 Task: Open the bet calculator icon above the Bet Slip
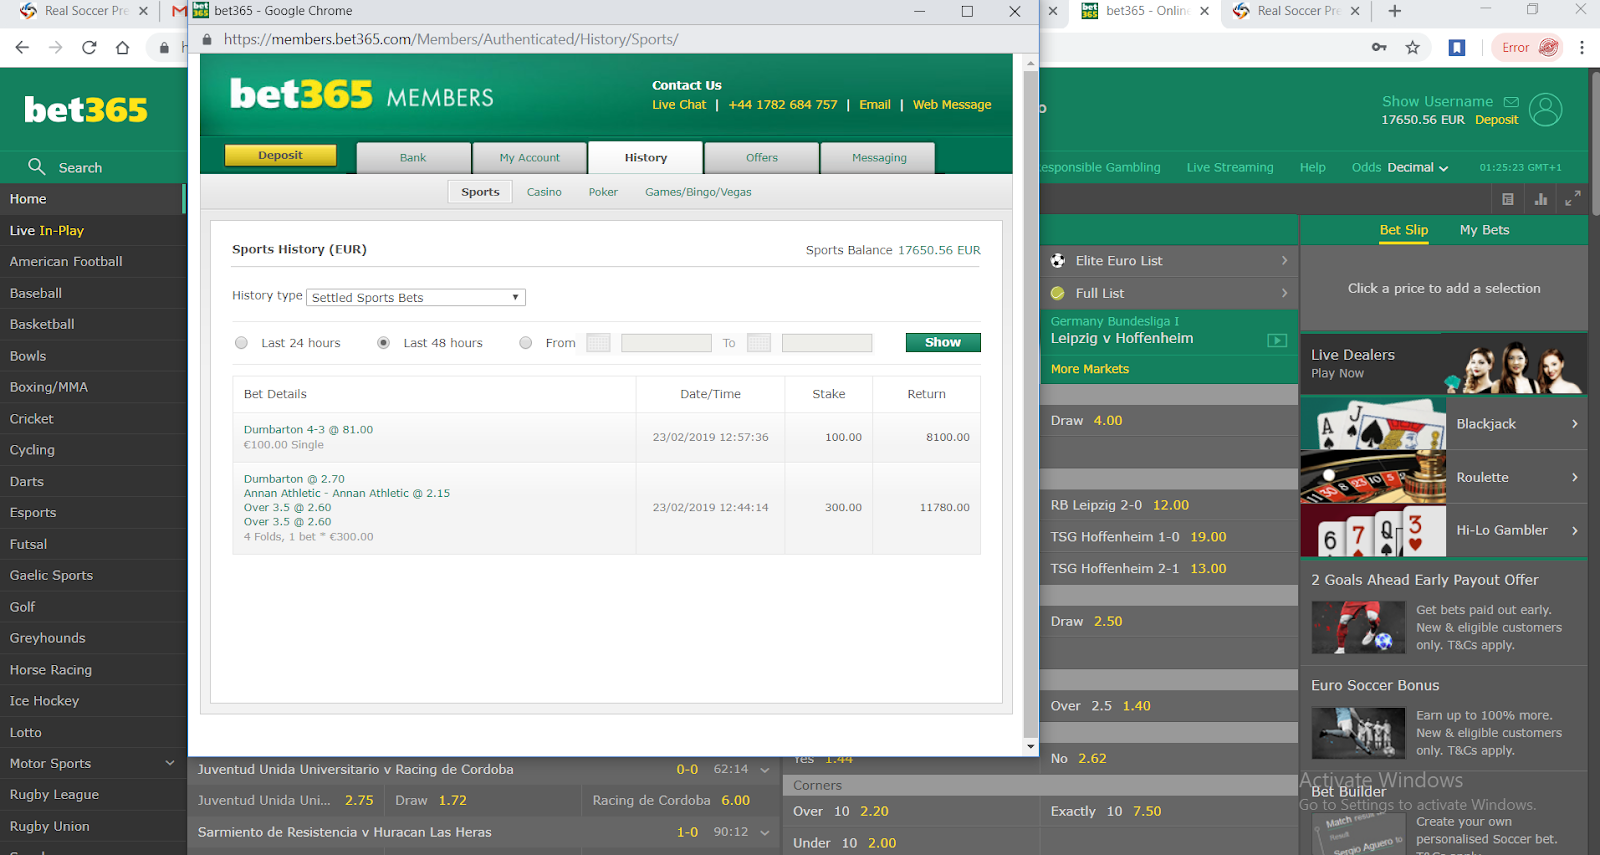(1508, 199)
